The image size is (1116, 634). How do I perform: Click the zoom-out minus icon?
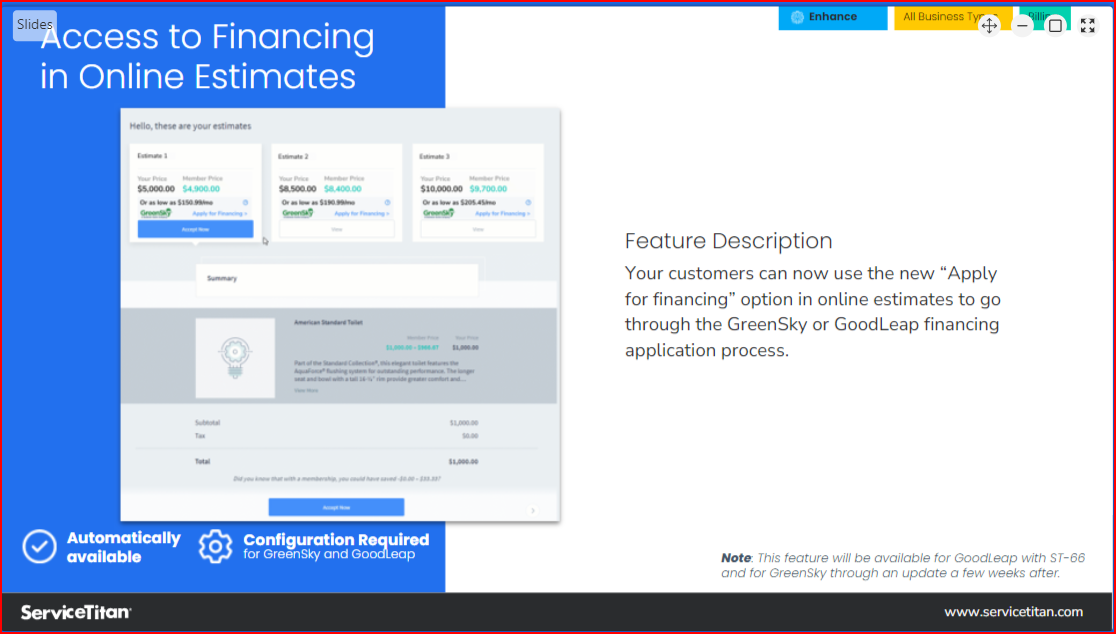(1022, 26)
